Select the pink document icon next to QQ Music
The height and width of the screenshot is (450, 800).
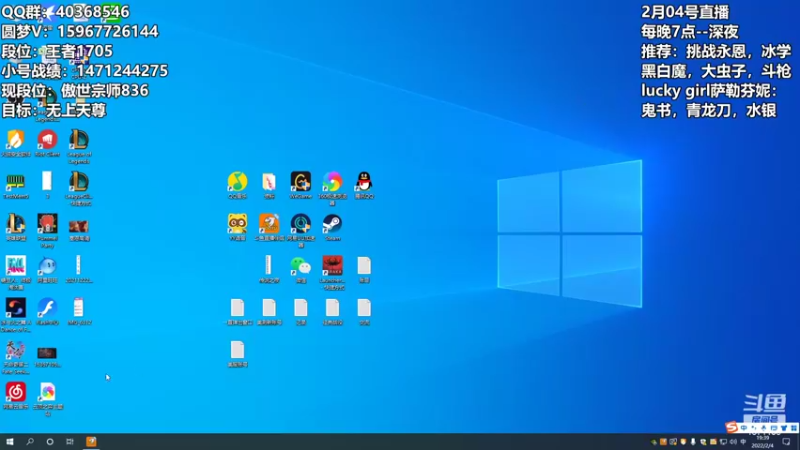269,181
